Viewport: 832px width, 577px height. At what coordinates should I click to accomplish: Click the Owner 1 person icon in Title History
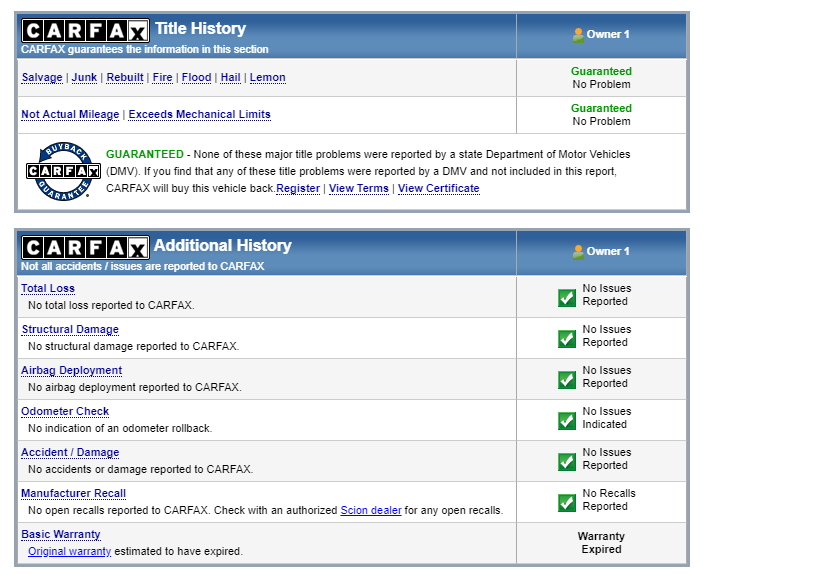[x=578, y=35]
